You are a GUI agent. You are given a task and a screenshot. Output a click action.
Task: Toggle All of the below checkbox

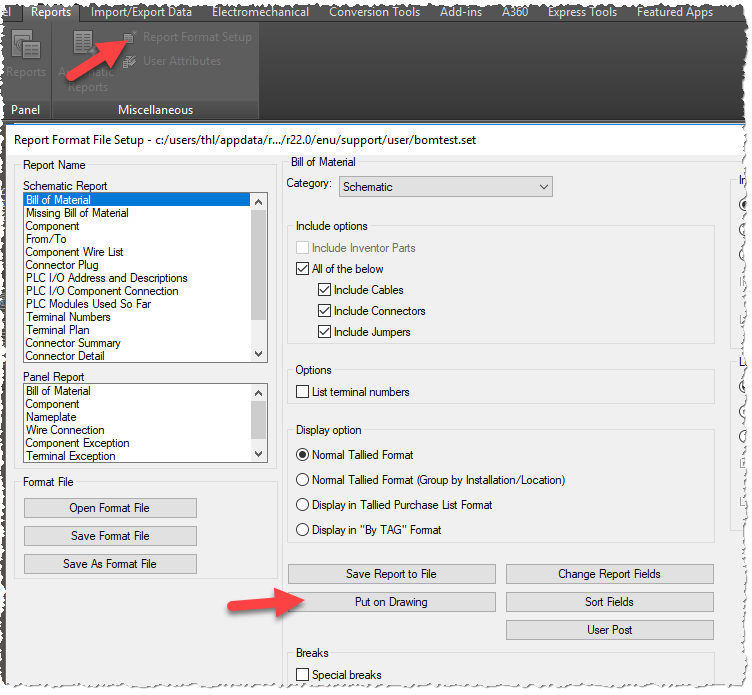(x=302, y=269)
